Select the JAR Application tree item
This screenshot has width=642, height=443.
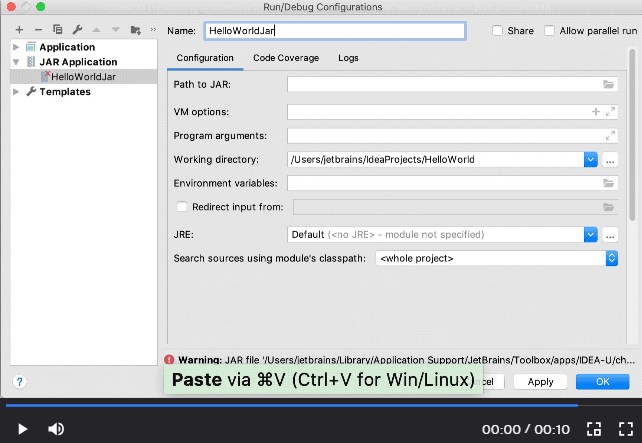(78, 62)
